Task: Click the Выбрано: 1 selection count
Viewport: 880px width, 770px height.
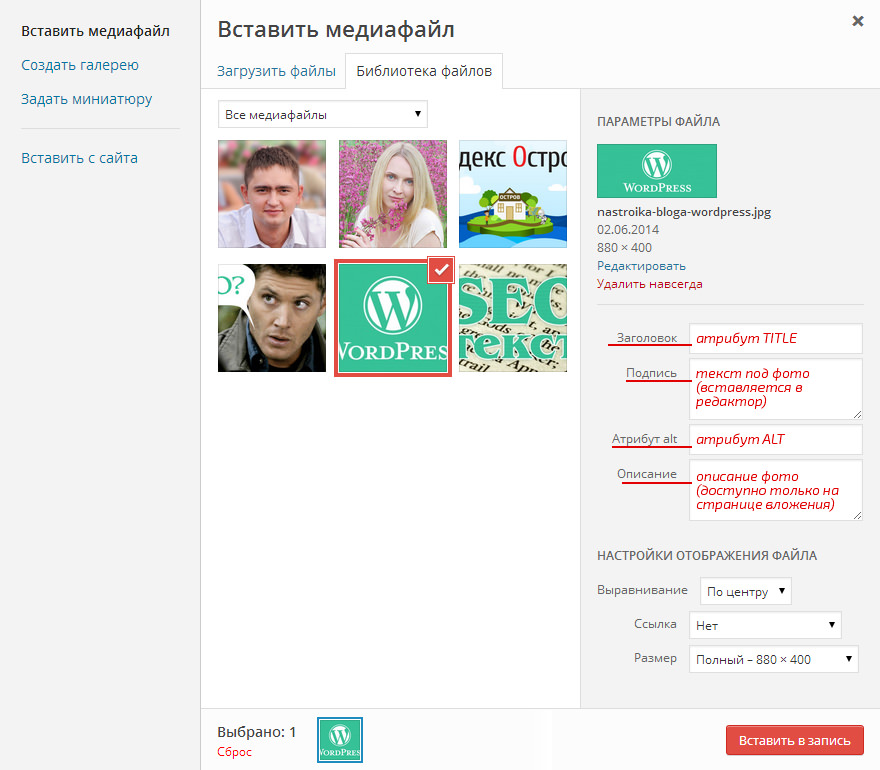Action: (256, 732)
